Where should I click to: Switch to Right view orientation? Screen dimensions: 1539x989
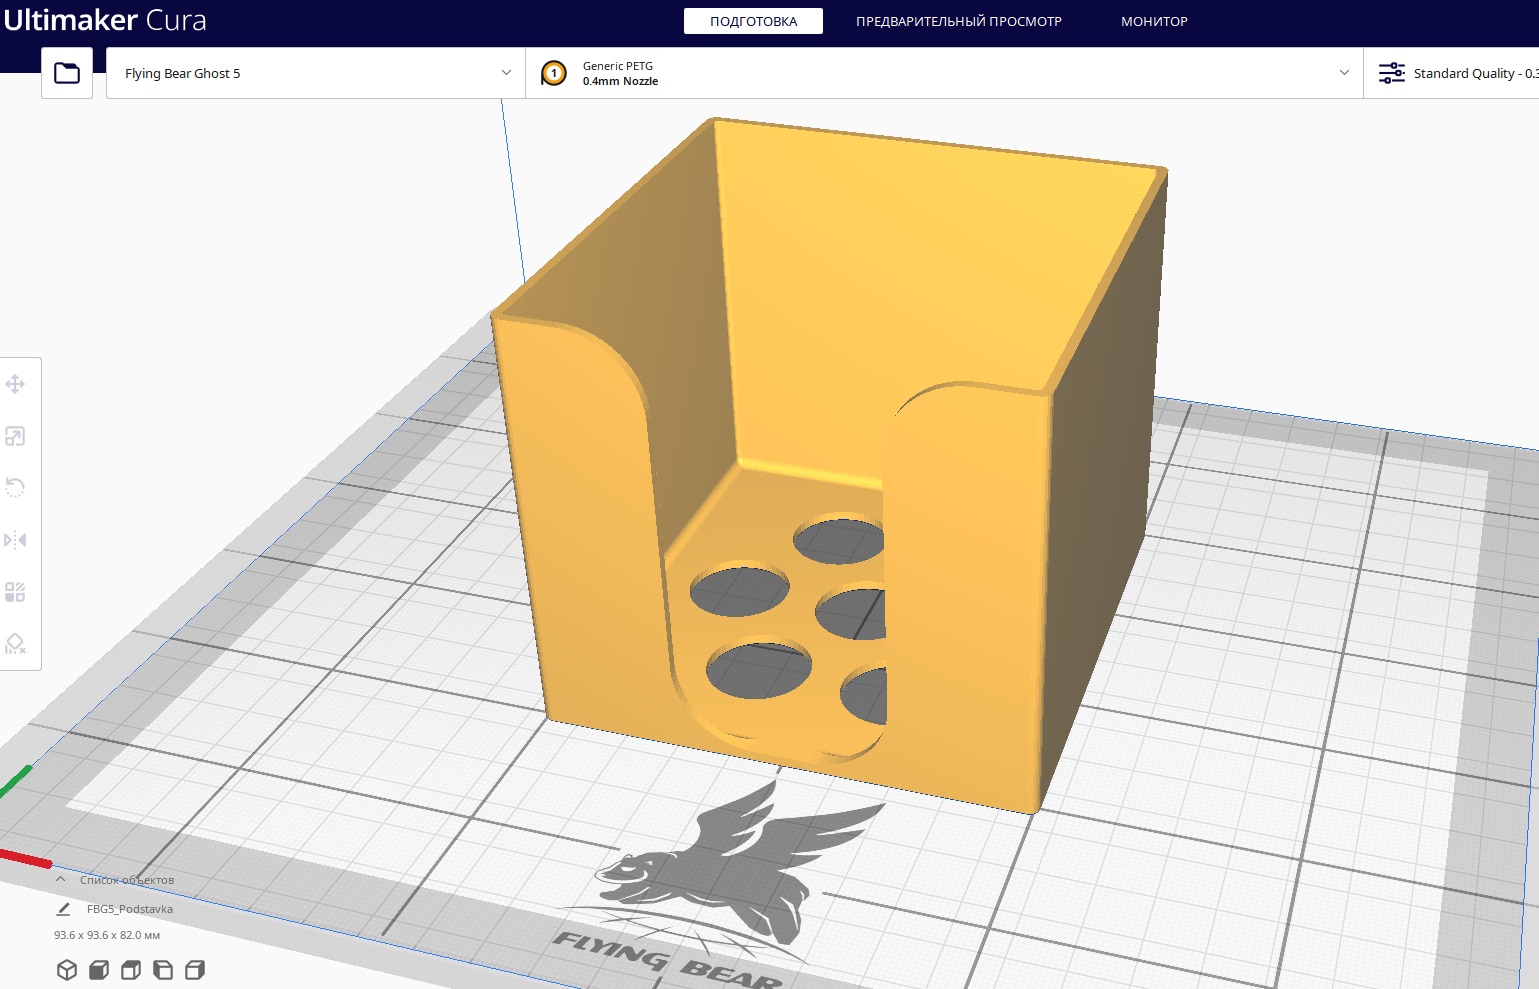pos(195,970)
